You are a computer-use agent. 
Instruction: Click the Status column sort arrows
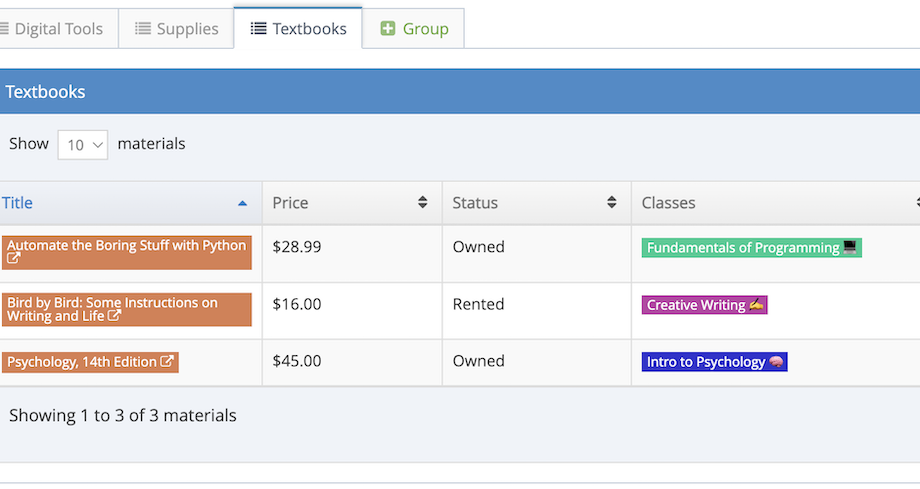tap(611, 203)
